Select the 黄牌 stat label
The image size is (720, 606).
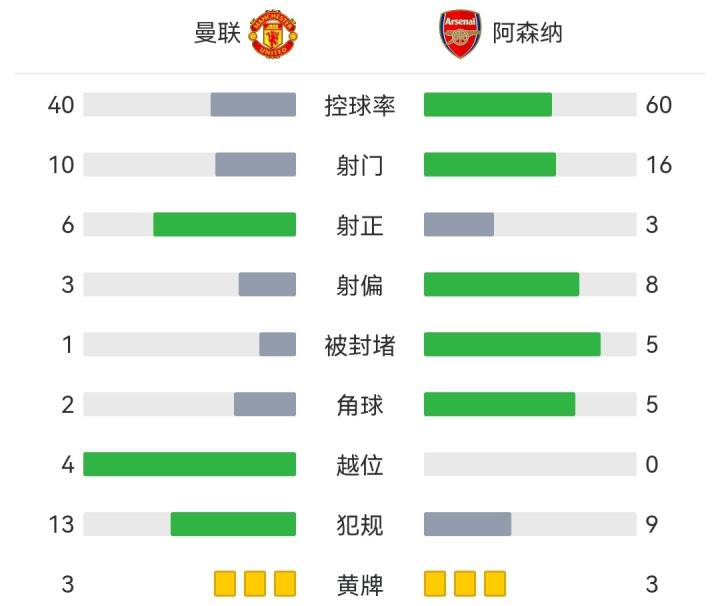[x=360, y=585]
